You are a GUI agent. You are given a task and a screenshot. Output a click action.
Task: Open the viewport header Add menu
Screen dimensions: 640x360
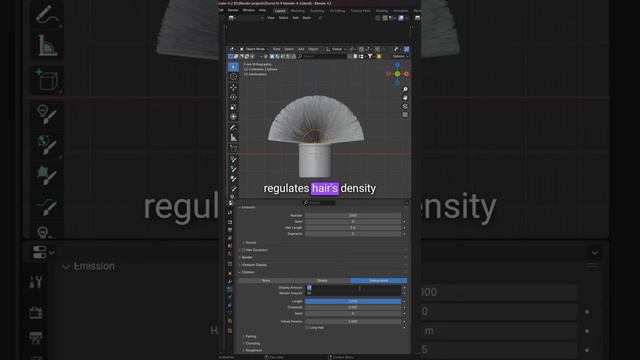[301, 49]
